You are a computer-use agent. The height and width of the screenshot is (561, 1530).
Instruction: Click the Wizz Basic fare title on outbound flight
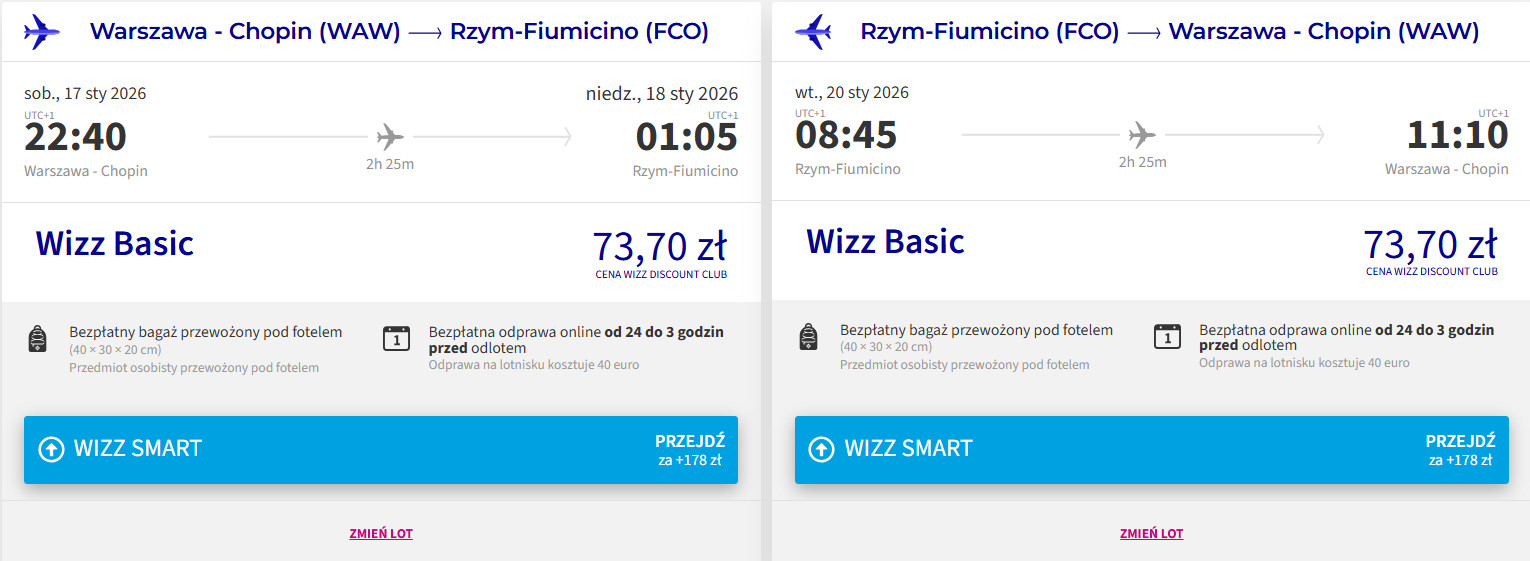[114, 243]
